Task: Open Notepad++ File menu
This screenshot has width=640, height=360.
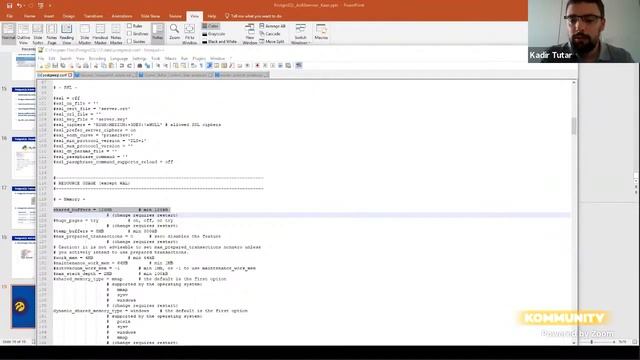Action: pyautogui.click(x=41, y=58)
